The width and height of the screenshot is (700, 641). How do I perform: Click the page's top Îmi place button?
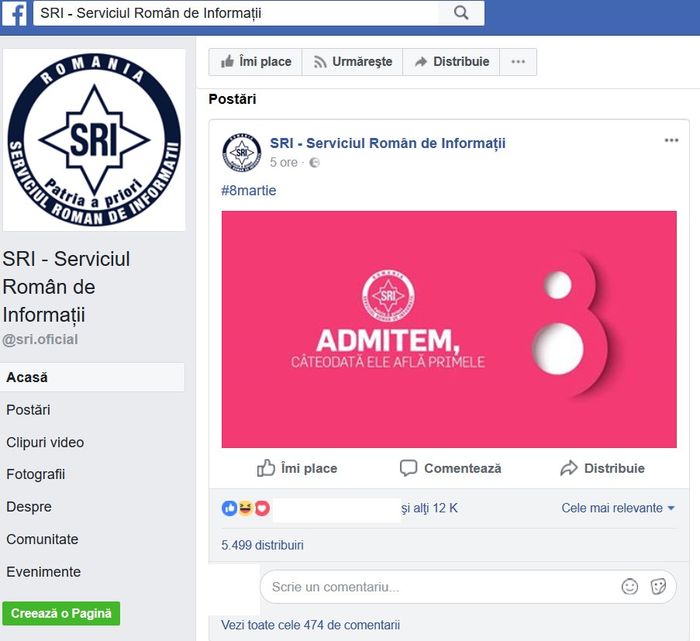pyautogui.click(x=256, y=62)
